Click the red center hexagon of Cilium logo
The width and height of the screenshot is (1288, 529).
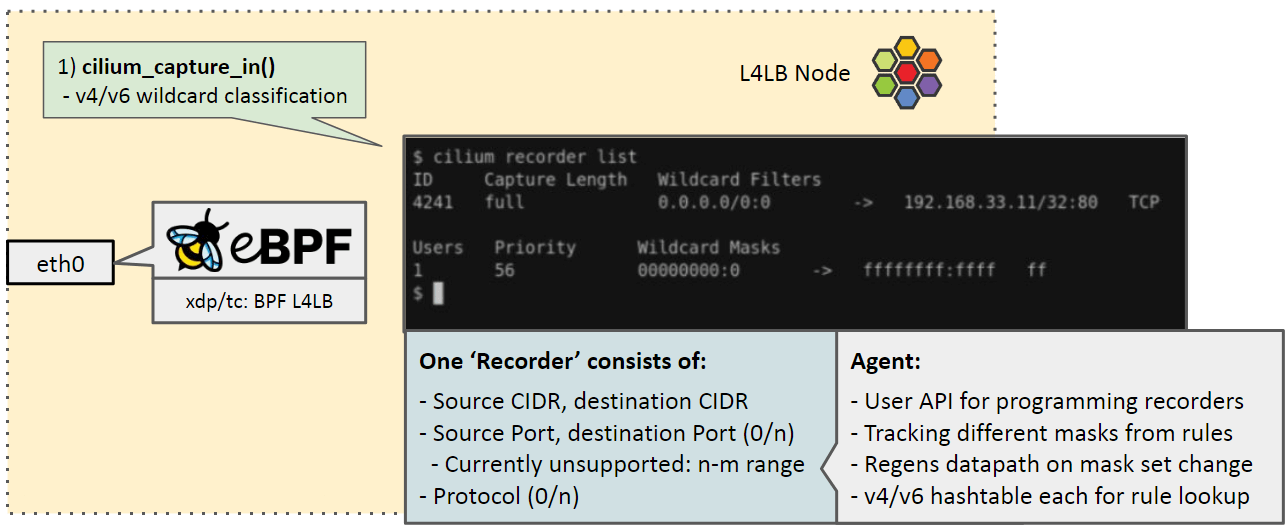click(906, 72)
